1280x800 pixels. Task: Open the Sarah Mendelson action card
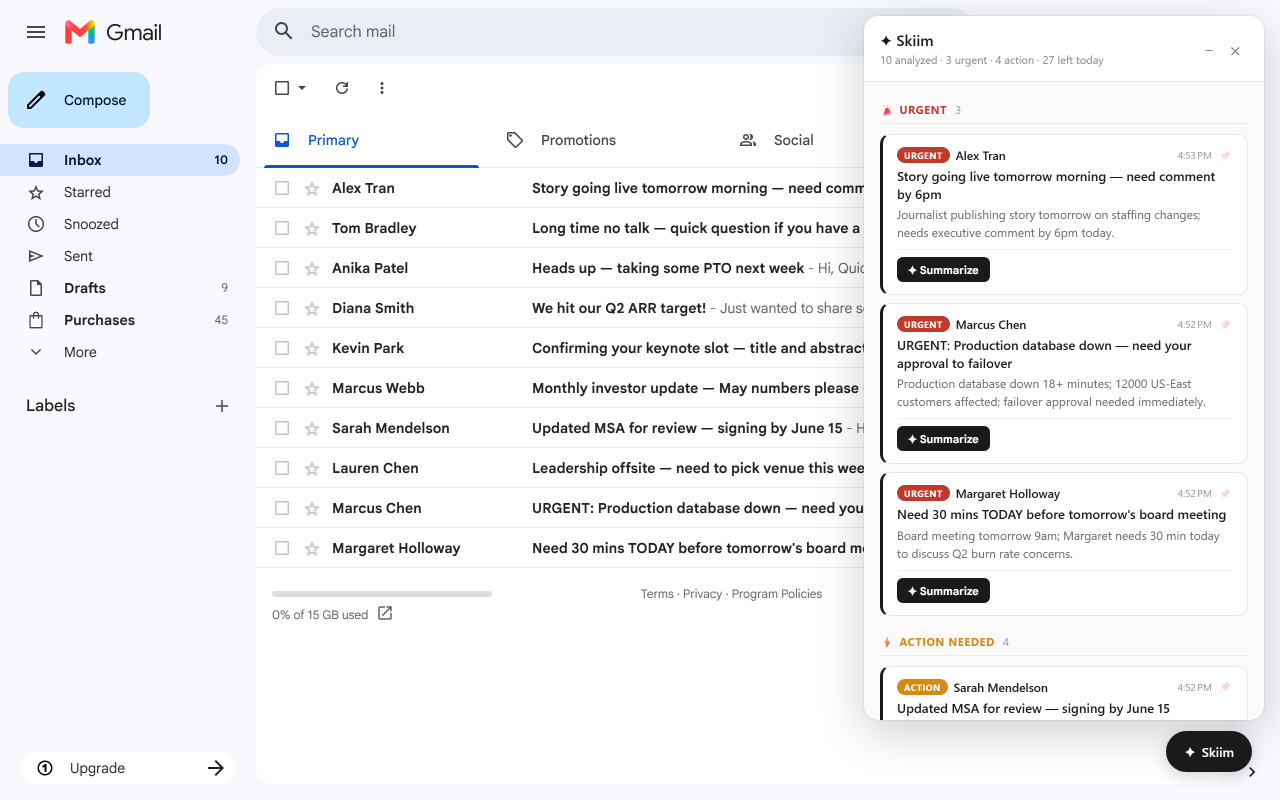pos(1064,694)
